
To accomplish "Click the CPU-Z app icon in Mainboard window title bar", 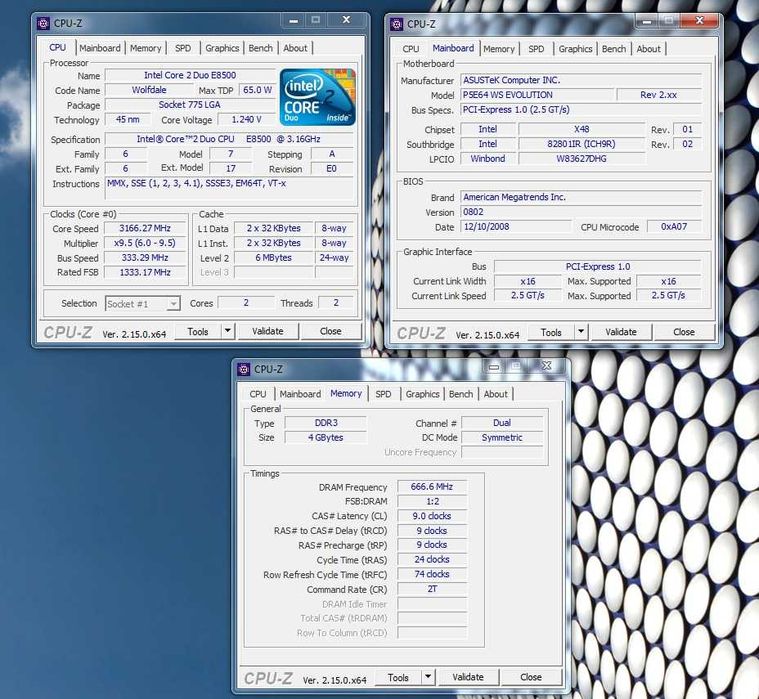I will 396,24.
